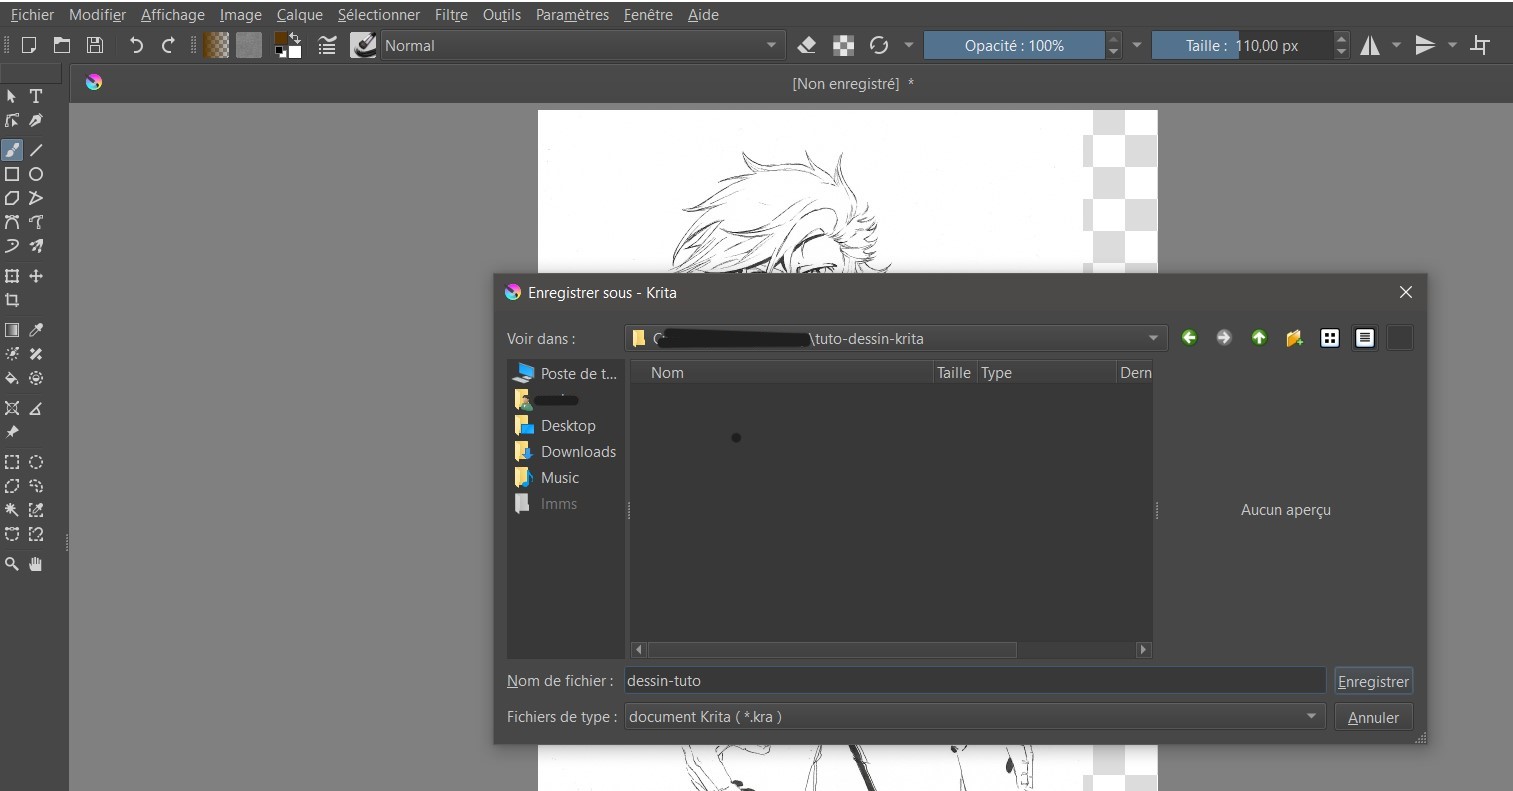Select the Move tool
The width and height of the screenshot is (1513, 791).
point(36,276)
